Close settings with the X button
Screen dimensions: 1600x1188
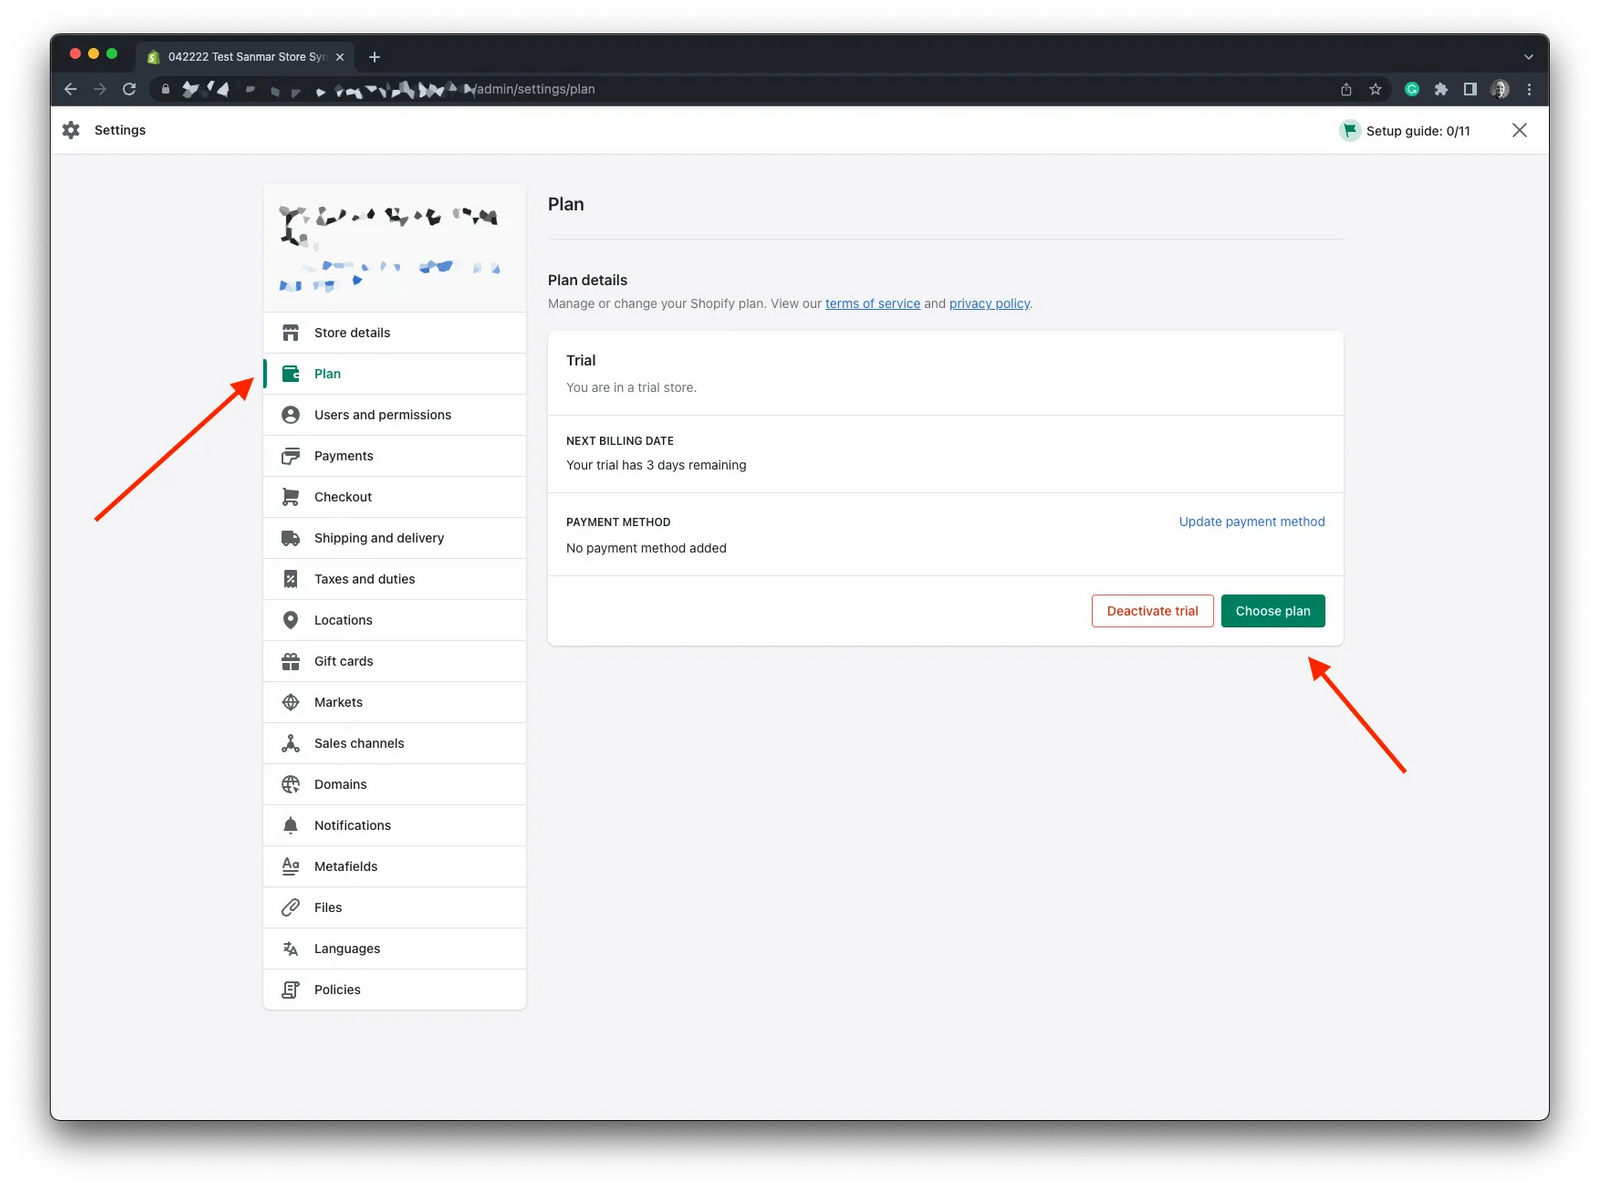click(1519, 130)
